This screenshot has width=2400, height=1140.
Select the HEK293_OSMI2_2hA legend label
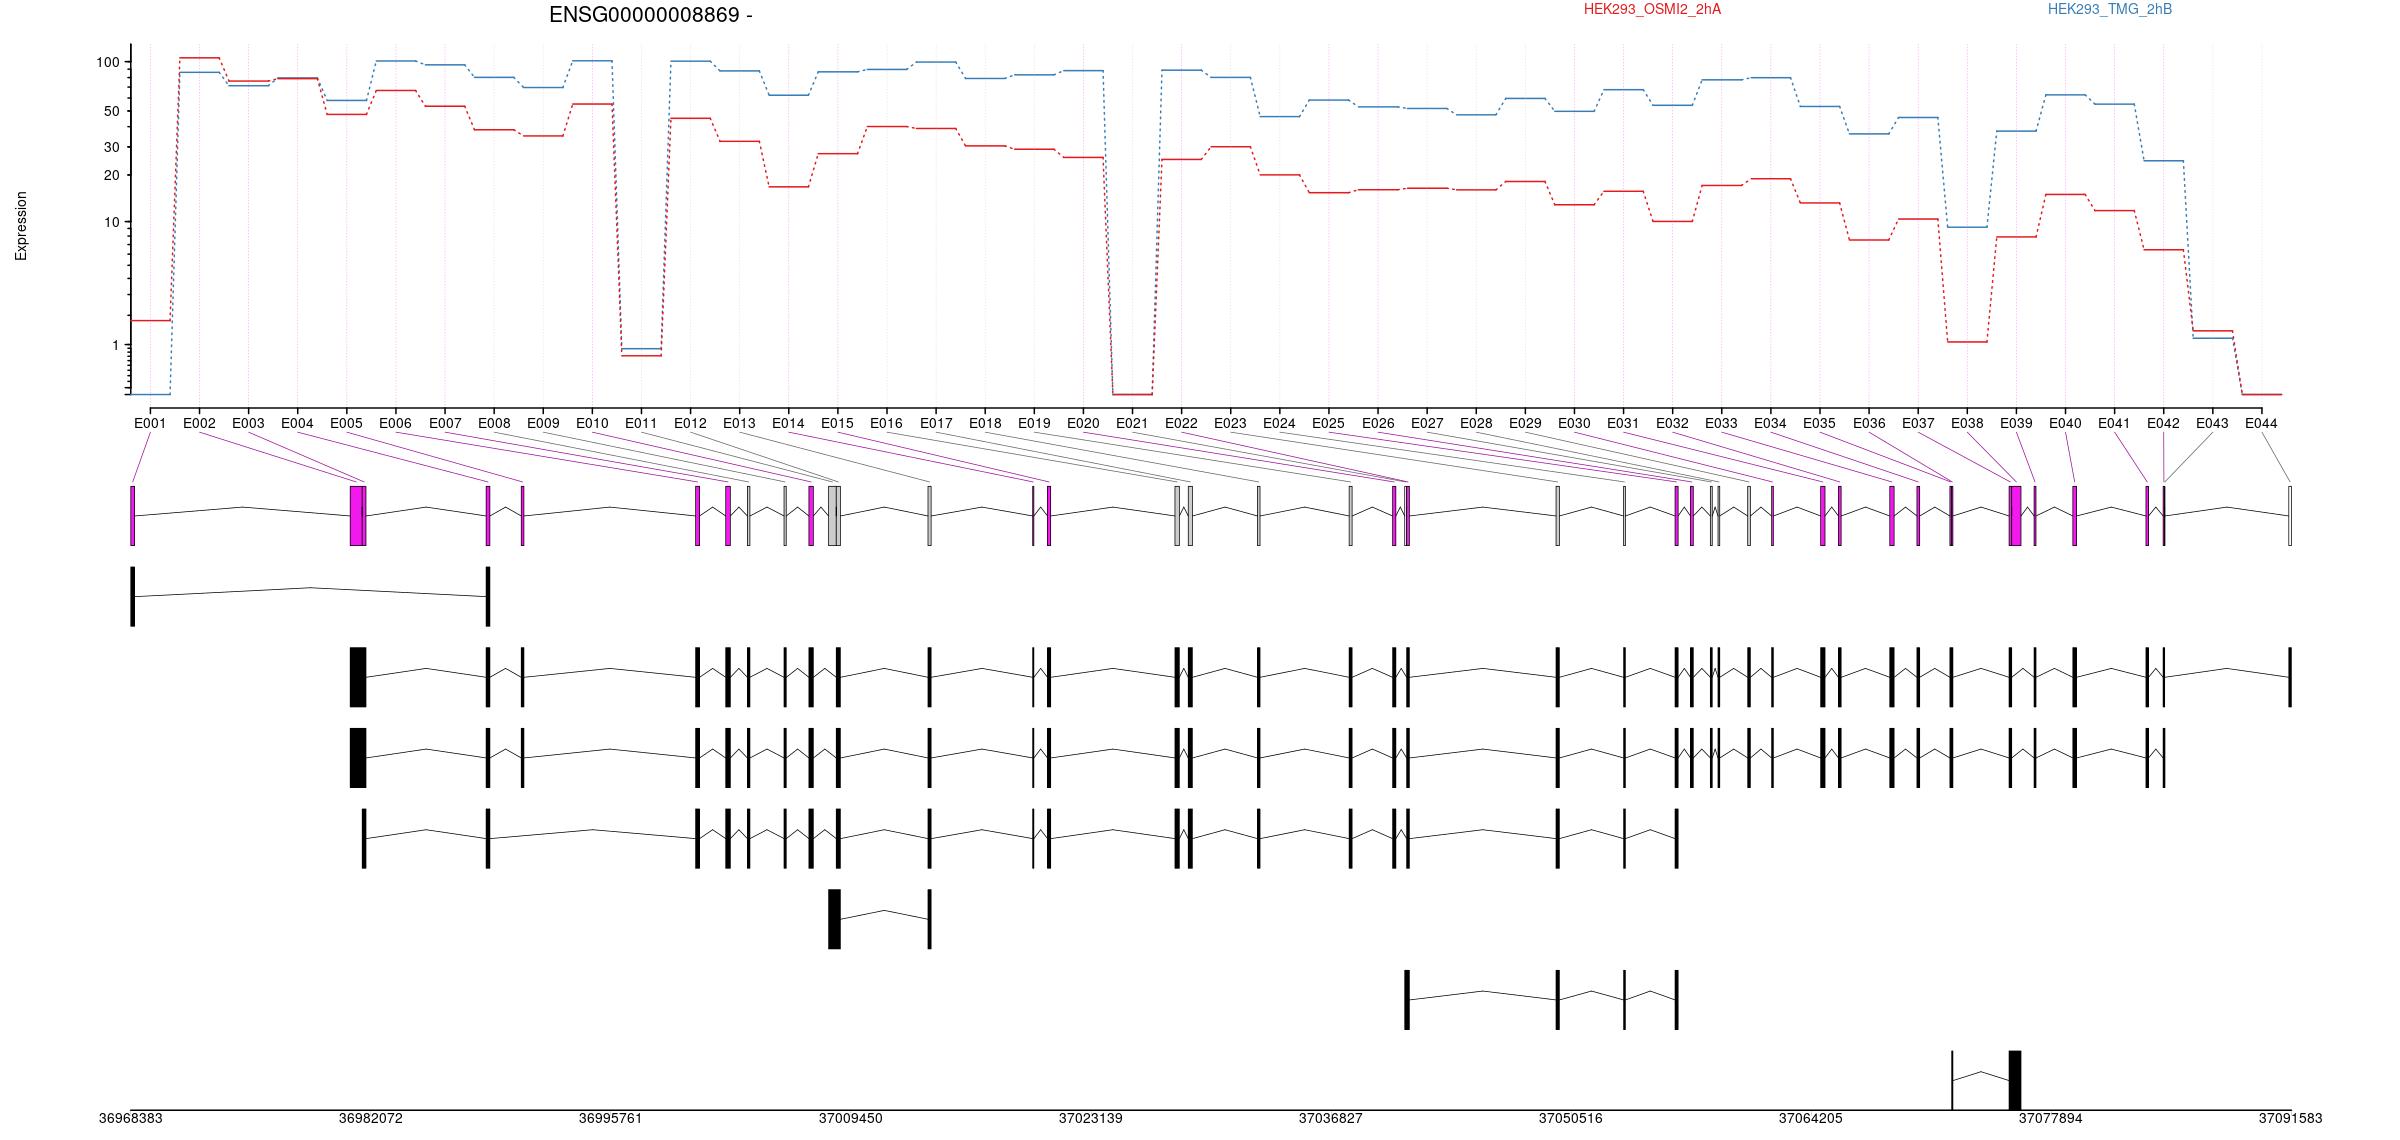[x=1652, y=9]
